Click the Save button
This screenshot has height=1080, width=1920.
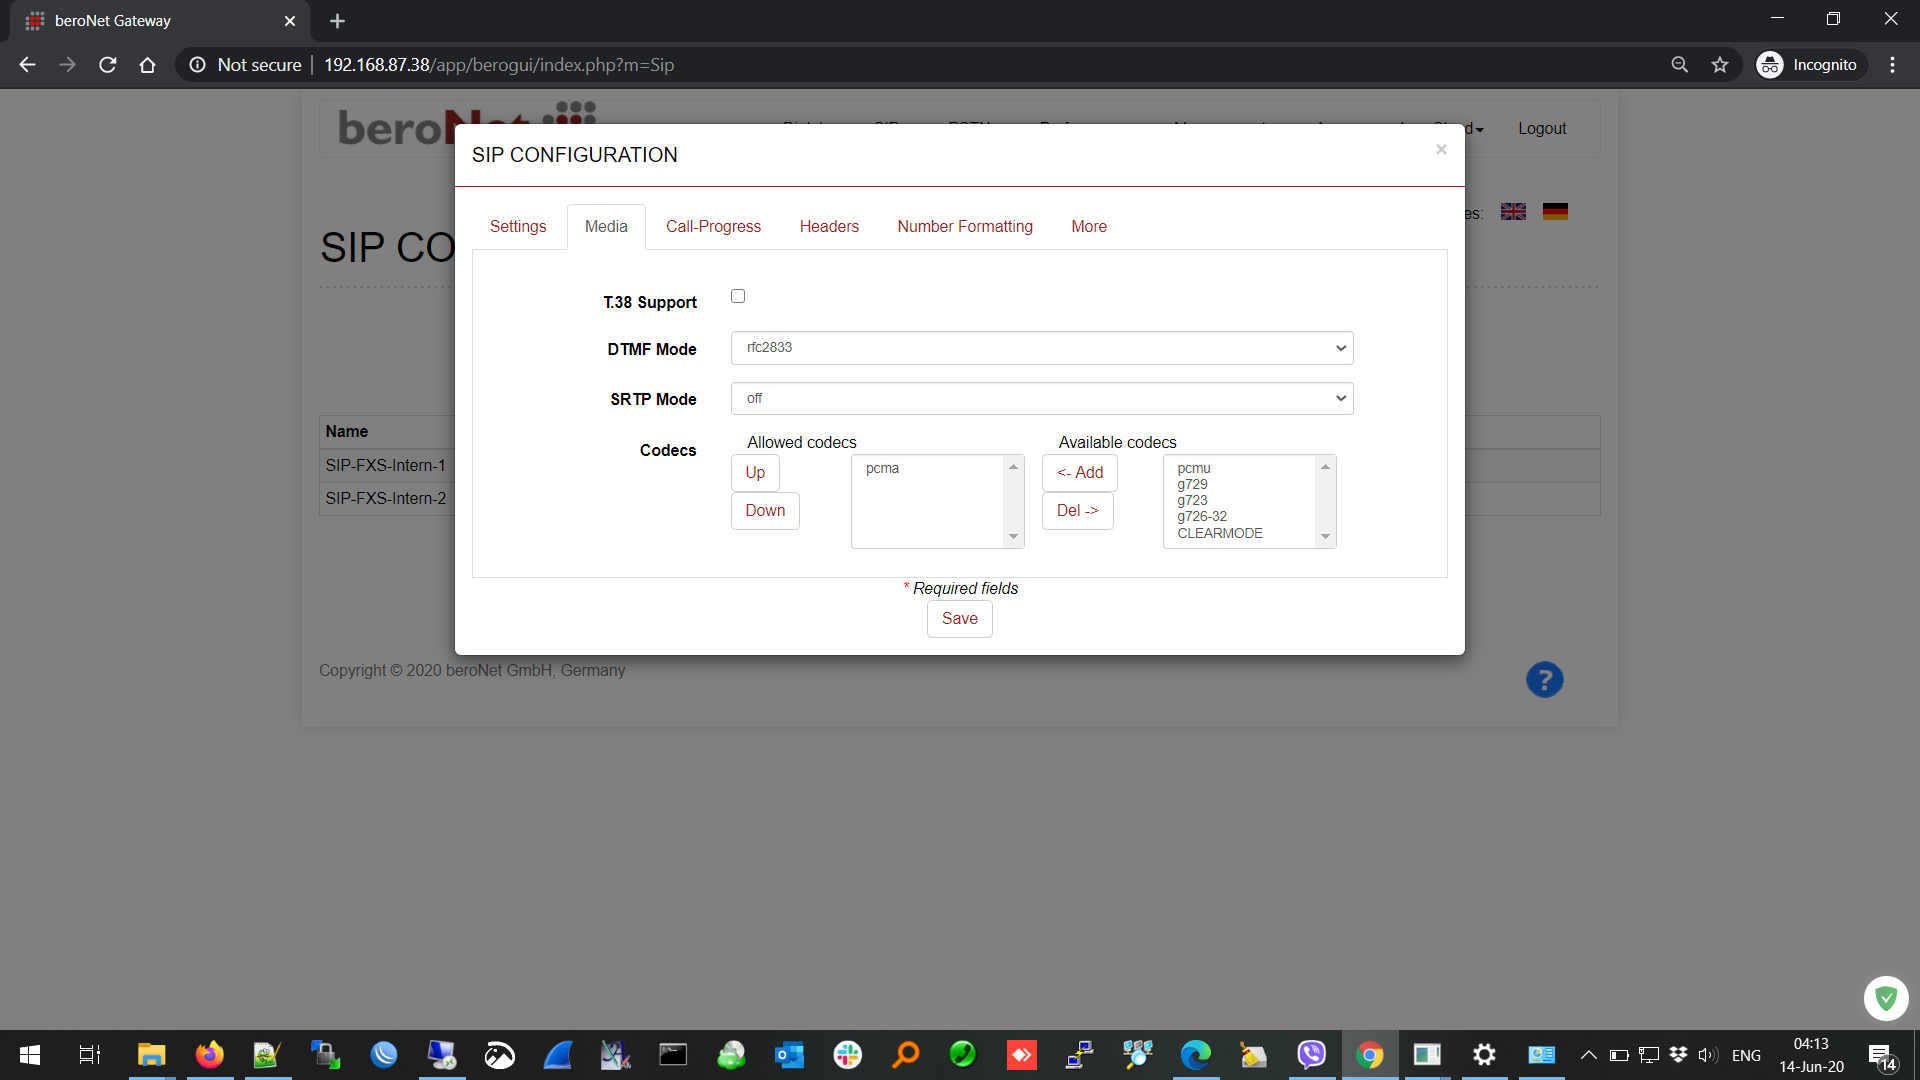click(959, 619)
